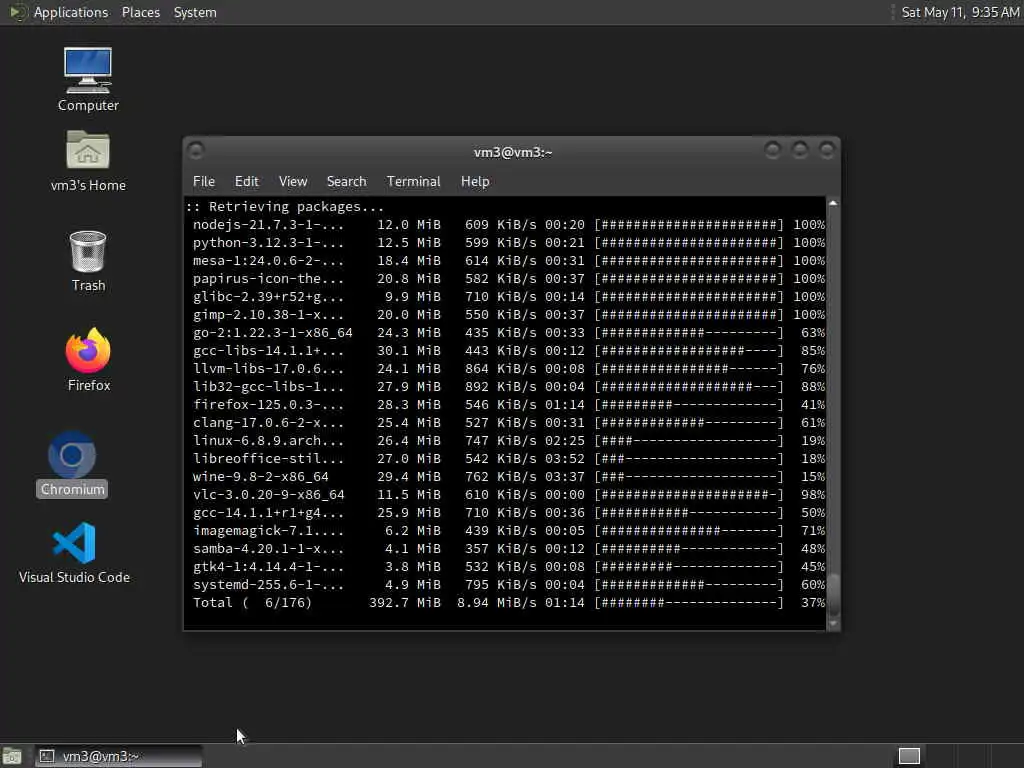Click the Total progress bar at 37%
The width and height of the screenshot is (1024, 768).
[688, 603]
